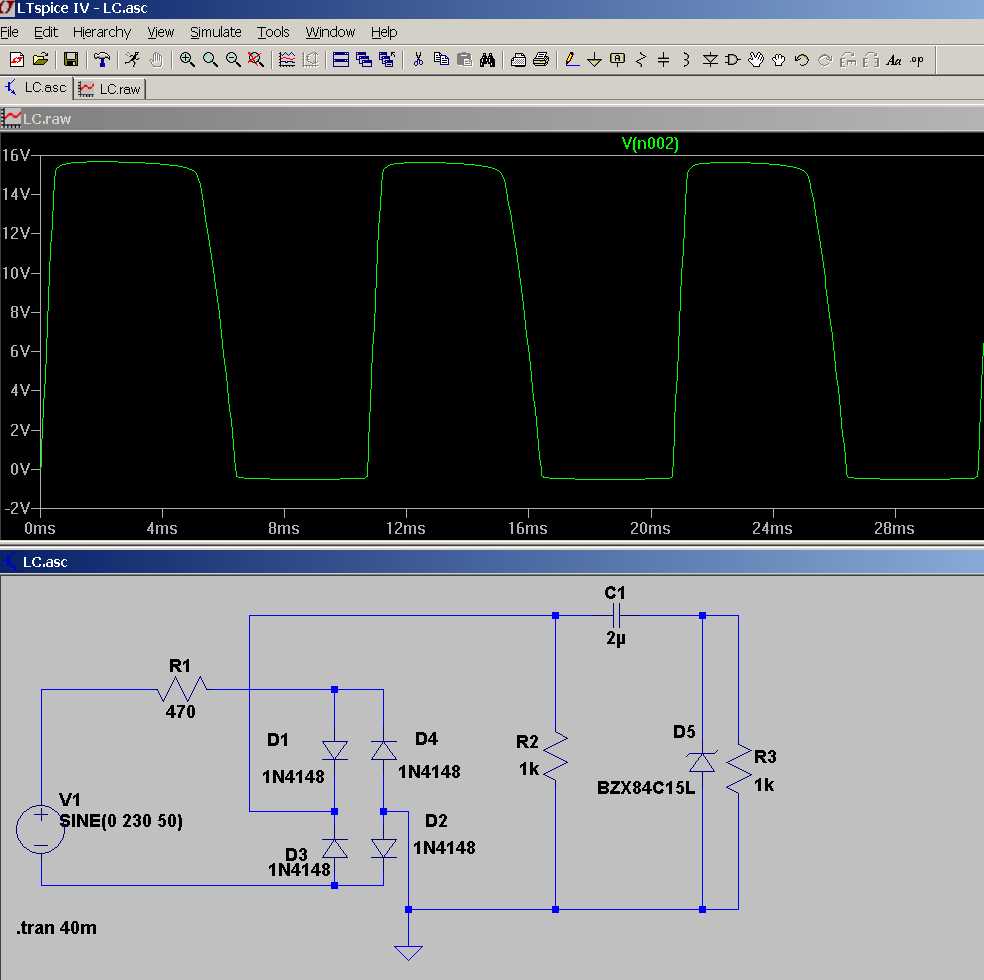Click the Close All Windows icon
Screen dimensions: 984x980
point(387,60)
